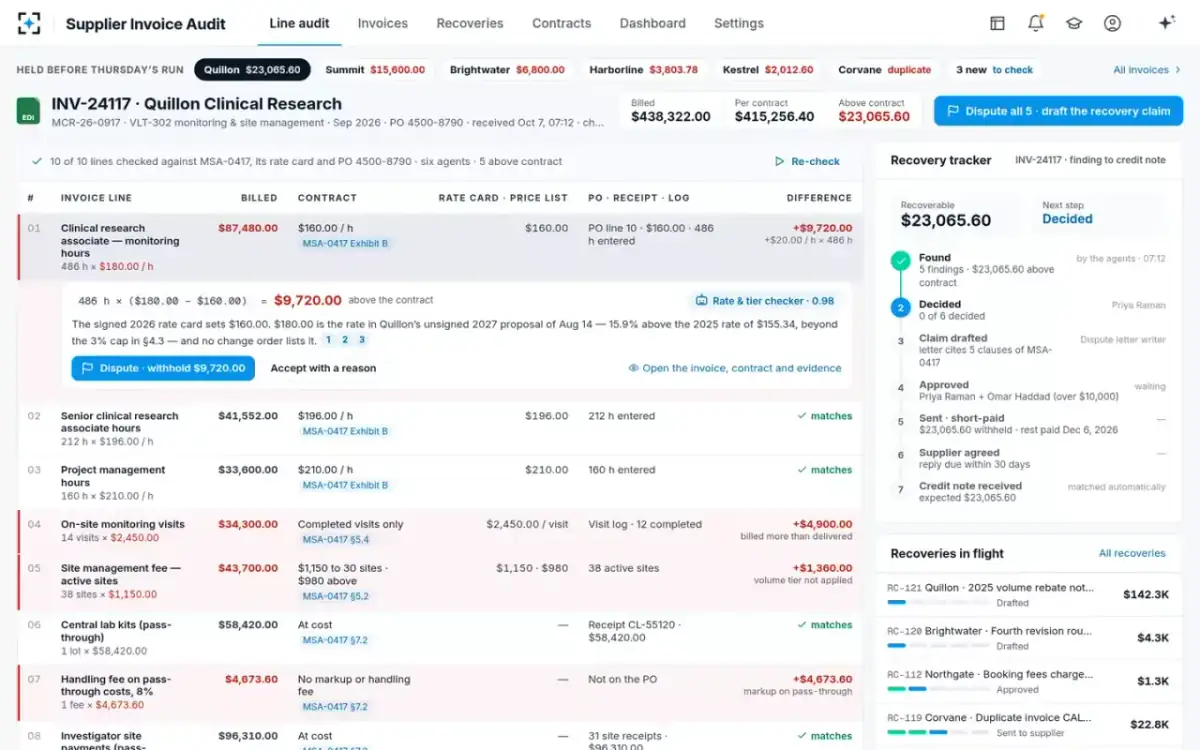
Task: Open the MSA-0417 §5.4 contract tag
Action: point(336,539)
